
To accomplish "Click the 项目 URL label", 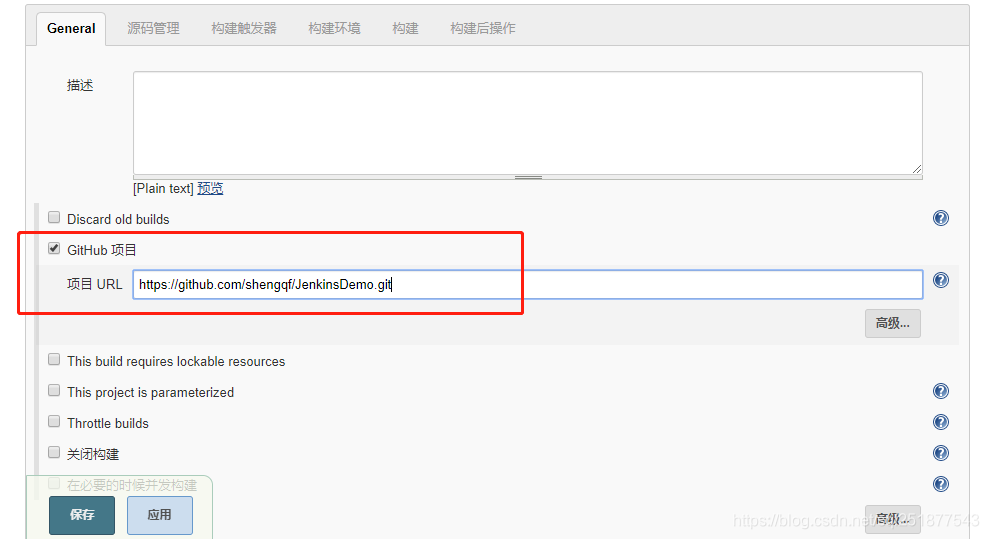I will pos(95,284).
